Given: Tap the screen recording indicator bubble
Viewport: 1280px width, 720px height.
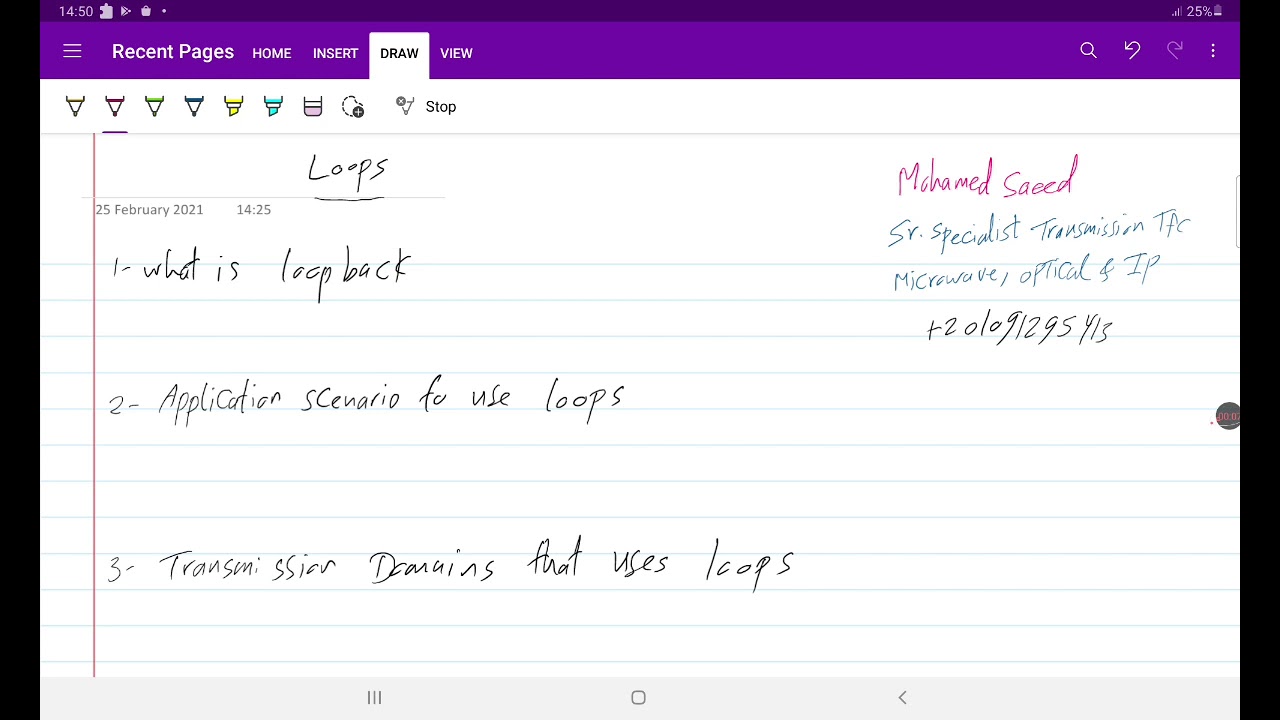Looking at the screenshot, I should [x=1228, y=417].
